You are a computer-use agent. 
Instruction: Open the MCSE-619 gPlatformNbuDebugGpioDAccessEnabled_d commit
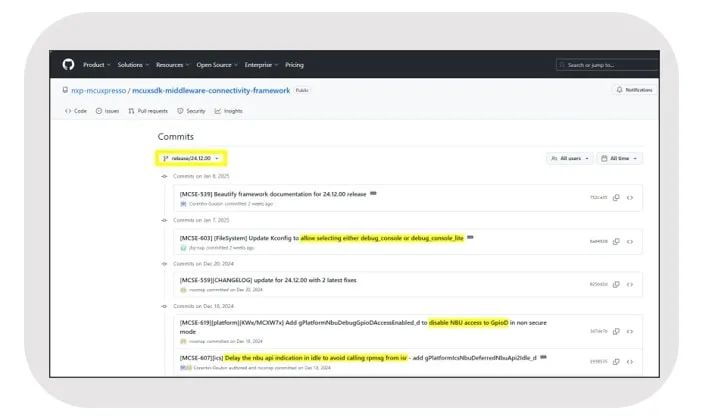363,327
